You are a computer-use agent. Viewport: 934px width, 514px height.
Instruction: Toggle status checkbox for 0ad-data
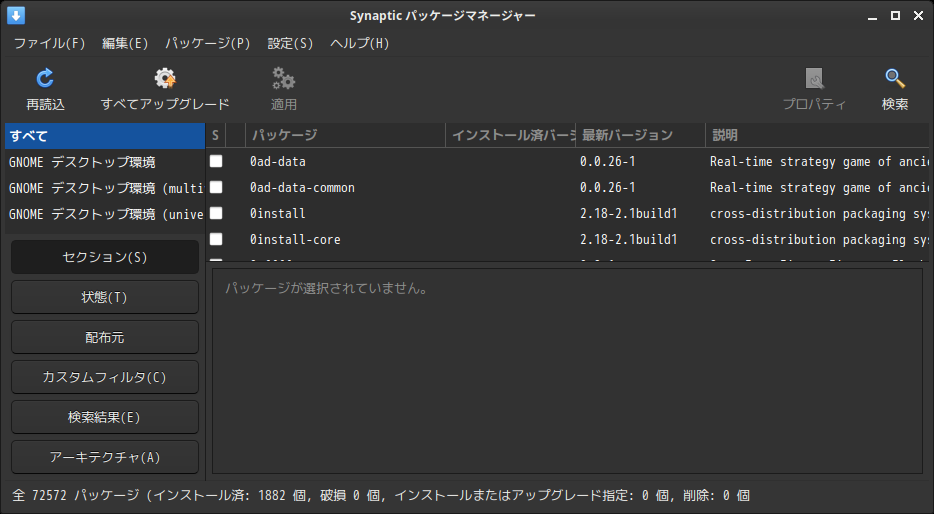point(216,161)
